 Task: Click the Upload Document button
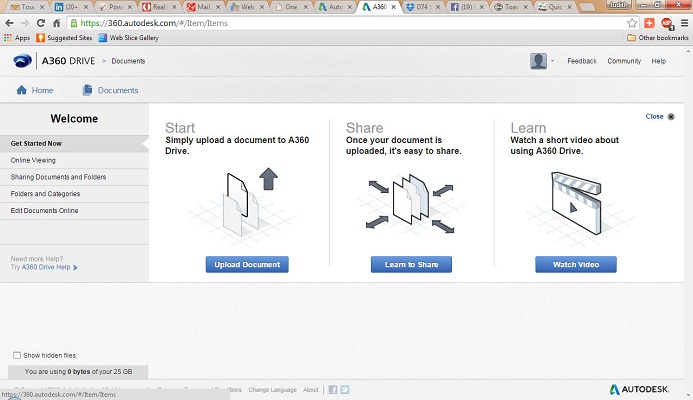pyautogui.click(x=247, y=264)
